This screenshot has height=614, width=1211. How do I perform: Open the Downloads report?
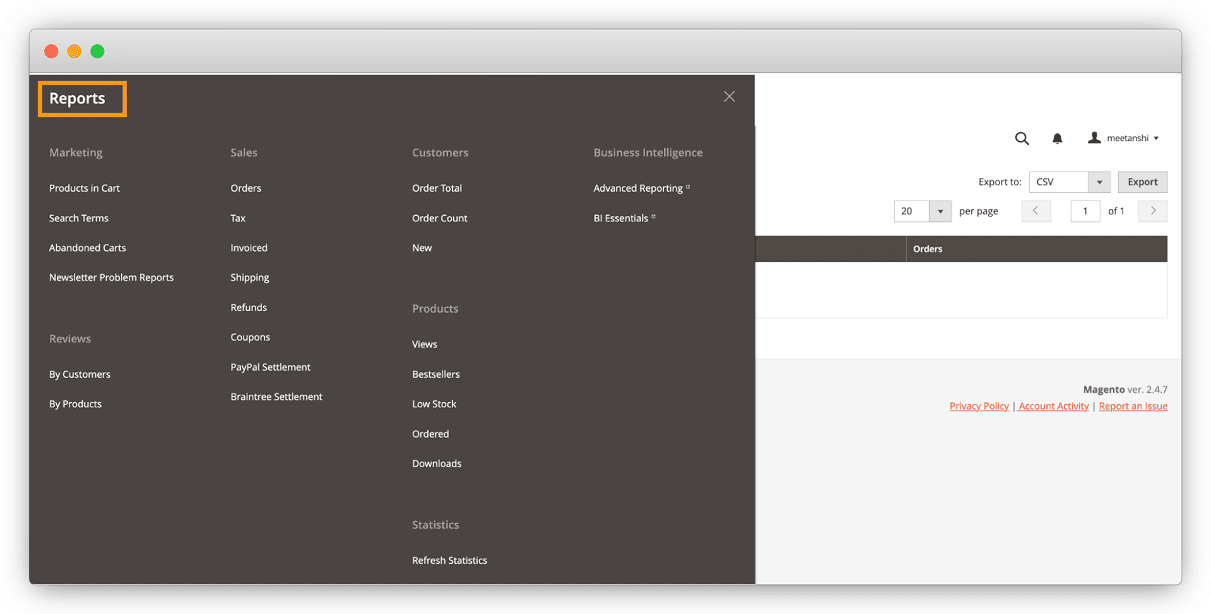click(437, 464)
